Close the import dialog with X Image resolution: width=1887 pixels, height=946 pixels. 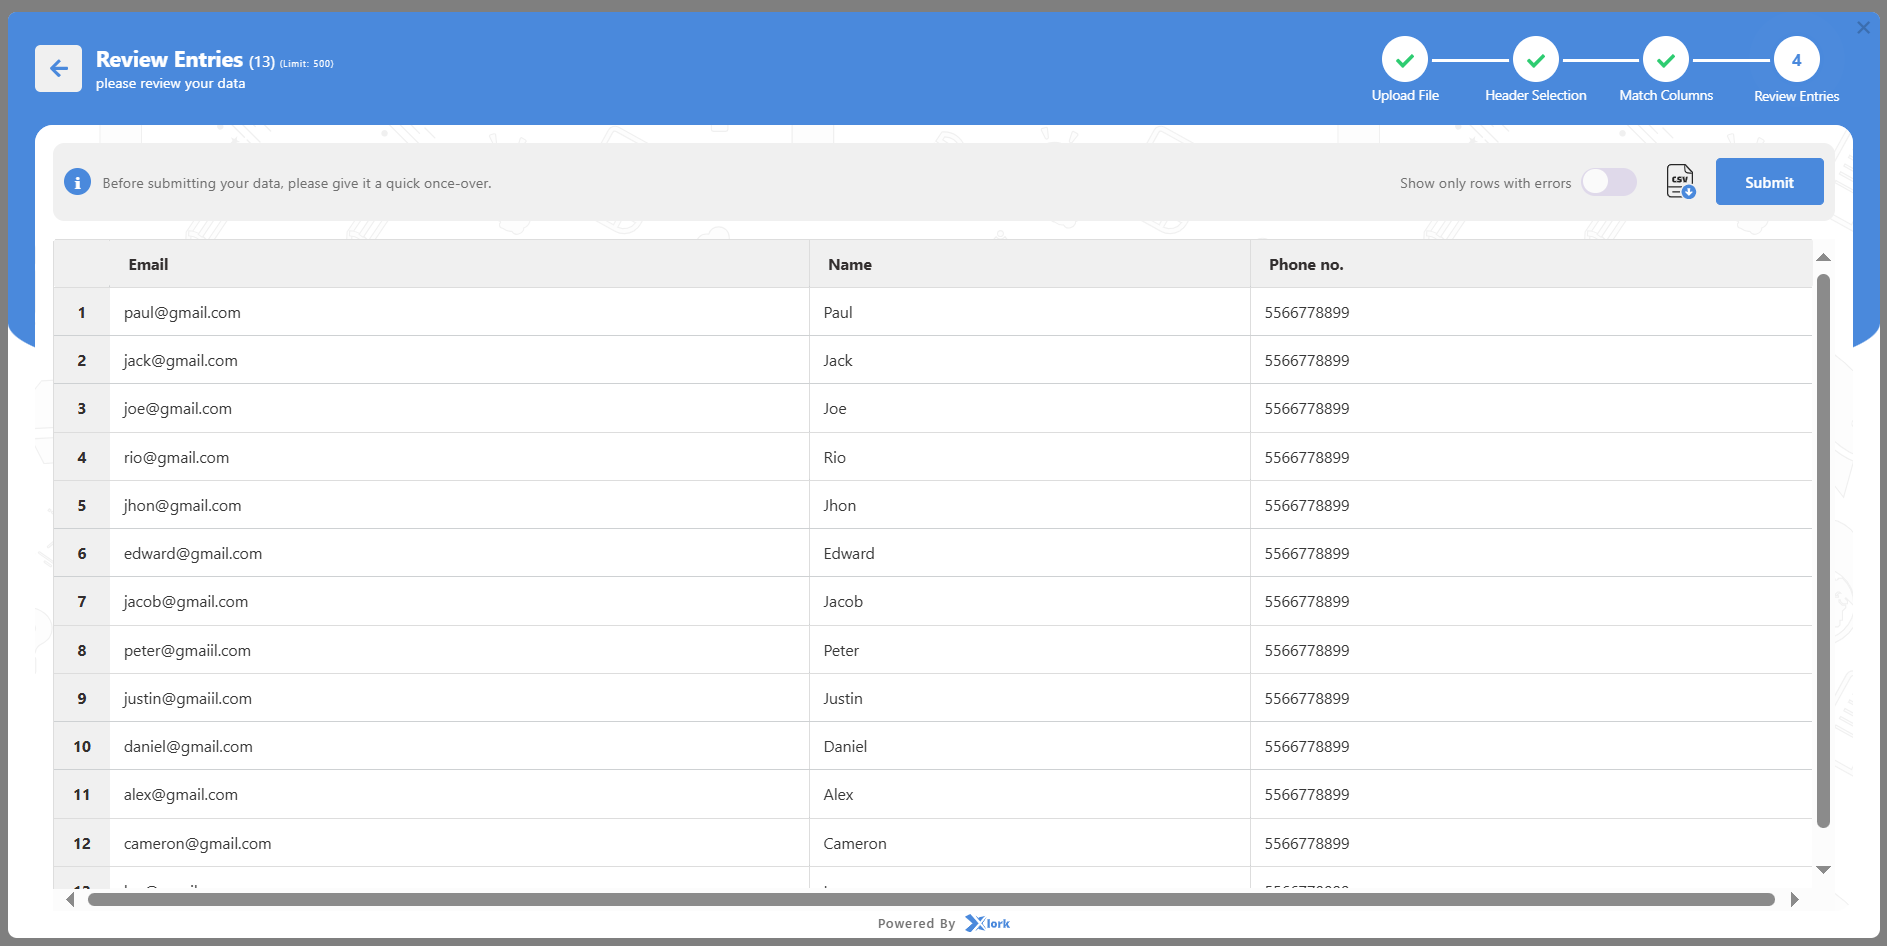(1863, 28)
